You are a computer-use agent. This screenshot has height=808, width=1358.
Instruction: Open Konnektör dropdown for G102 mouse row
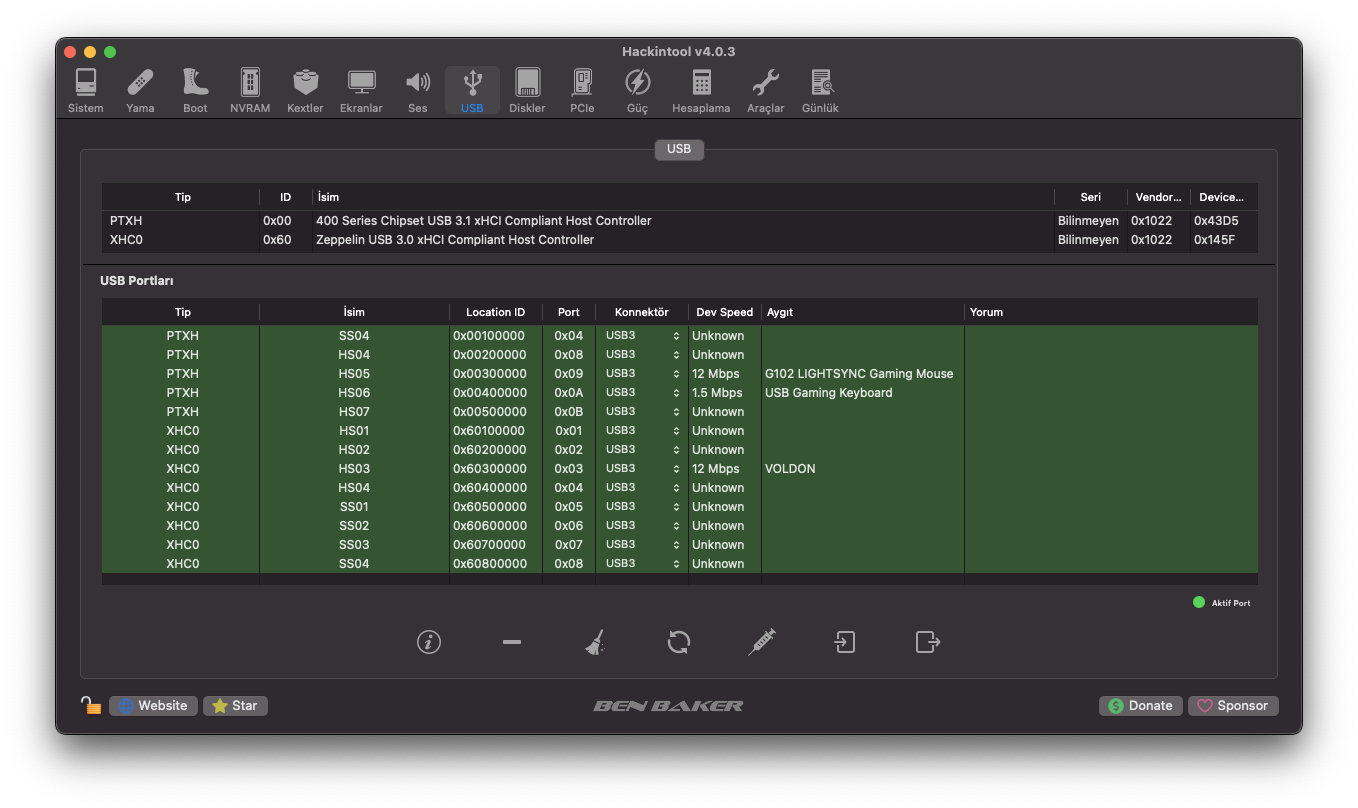click(642, 374)
